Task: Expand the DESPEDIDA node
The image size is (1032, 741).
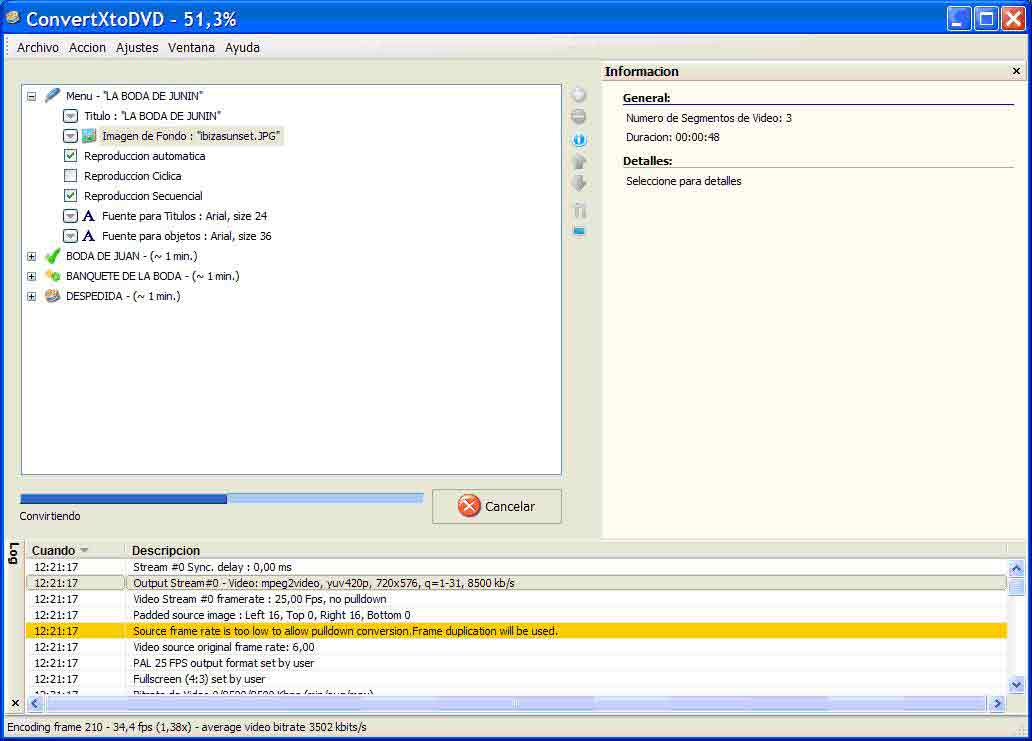Action: [x=31, y=296]
